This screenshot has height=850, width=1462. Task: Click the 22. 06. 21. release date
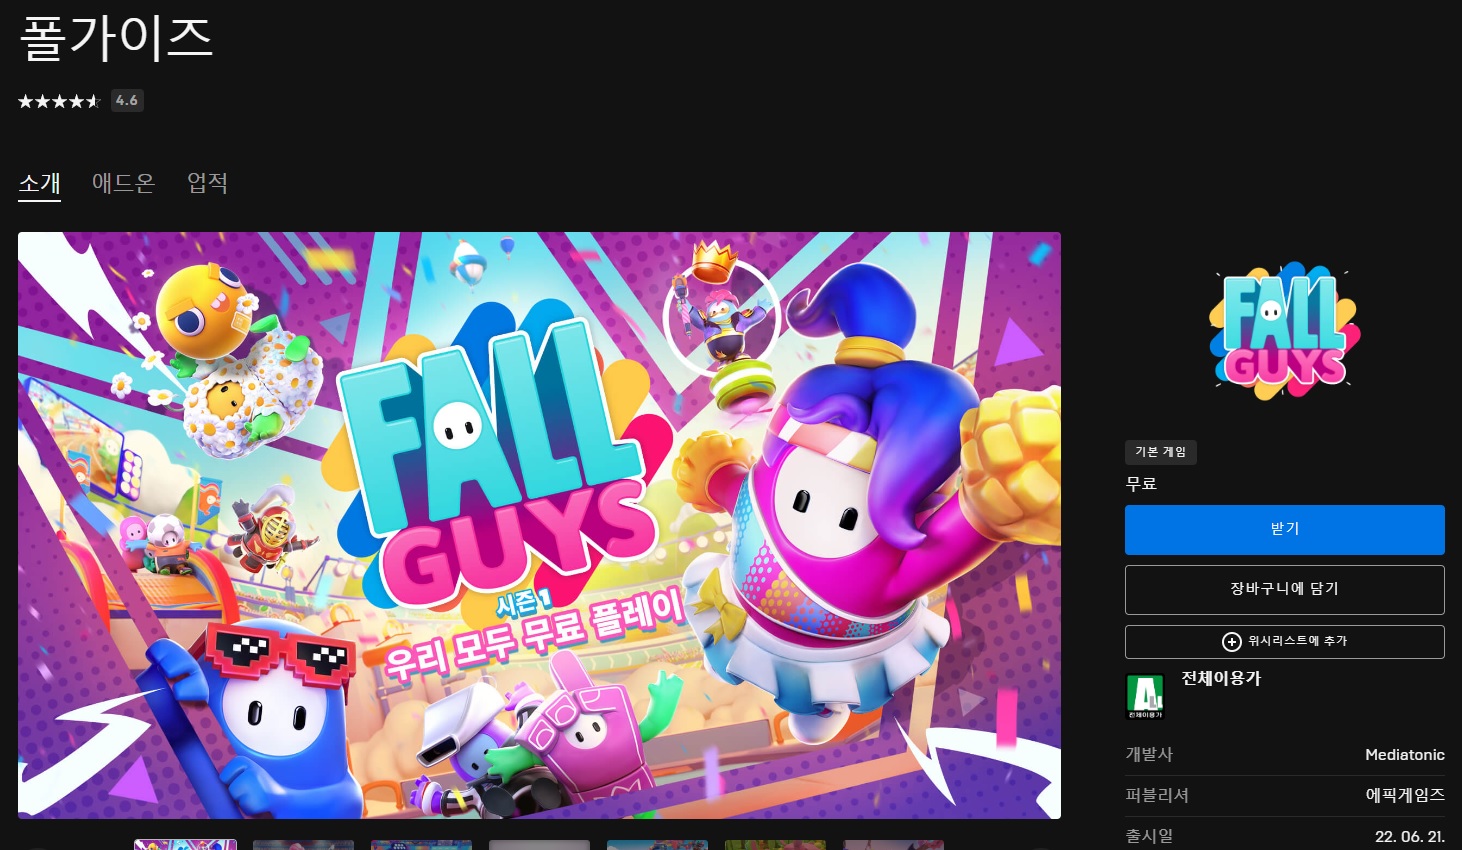click(x=1410, y=836)
